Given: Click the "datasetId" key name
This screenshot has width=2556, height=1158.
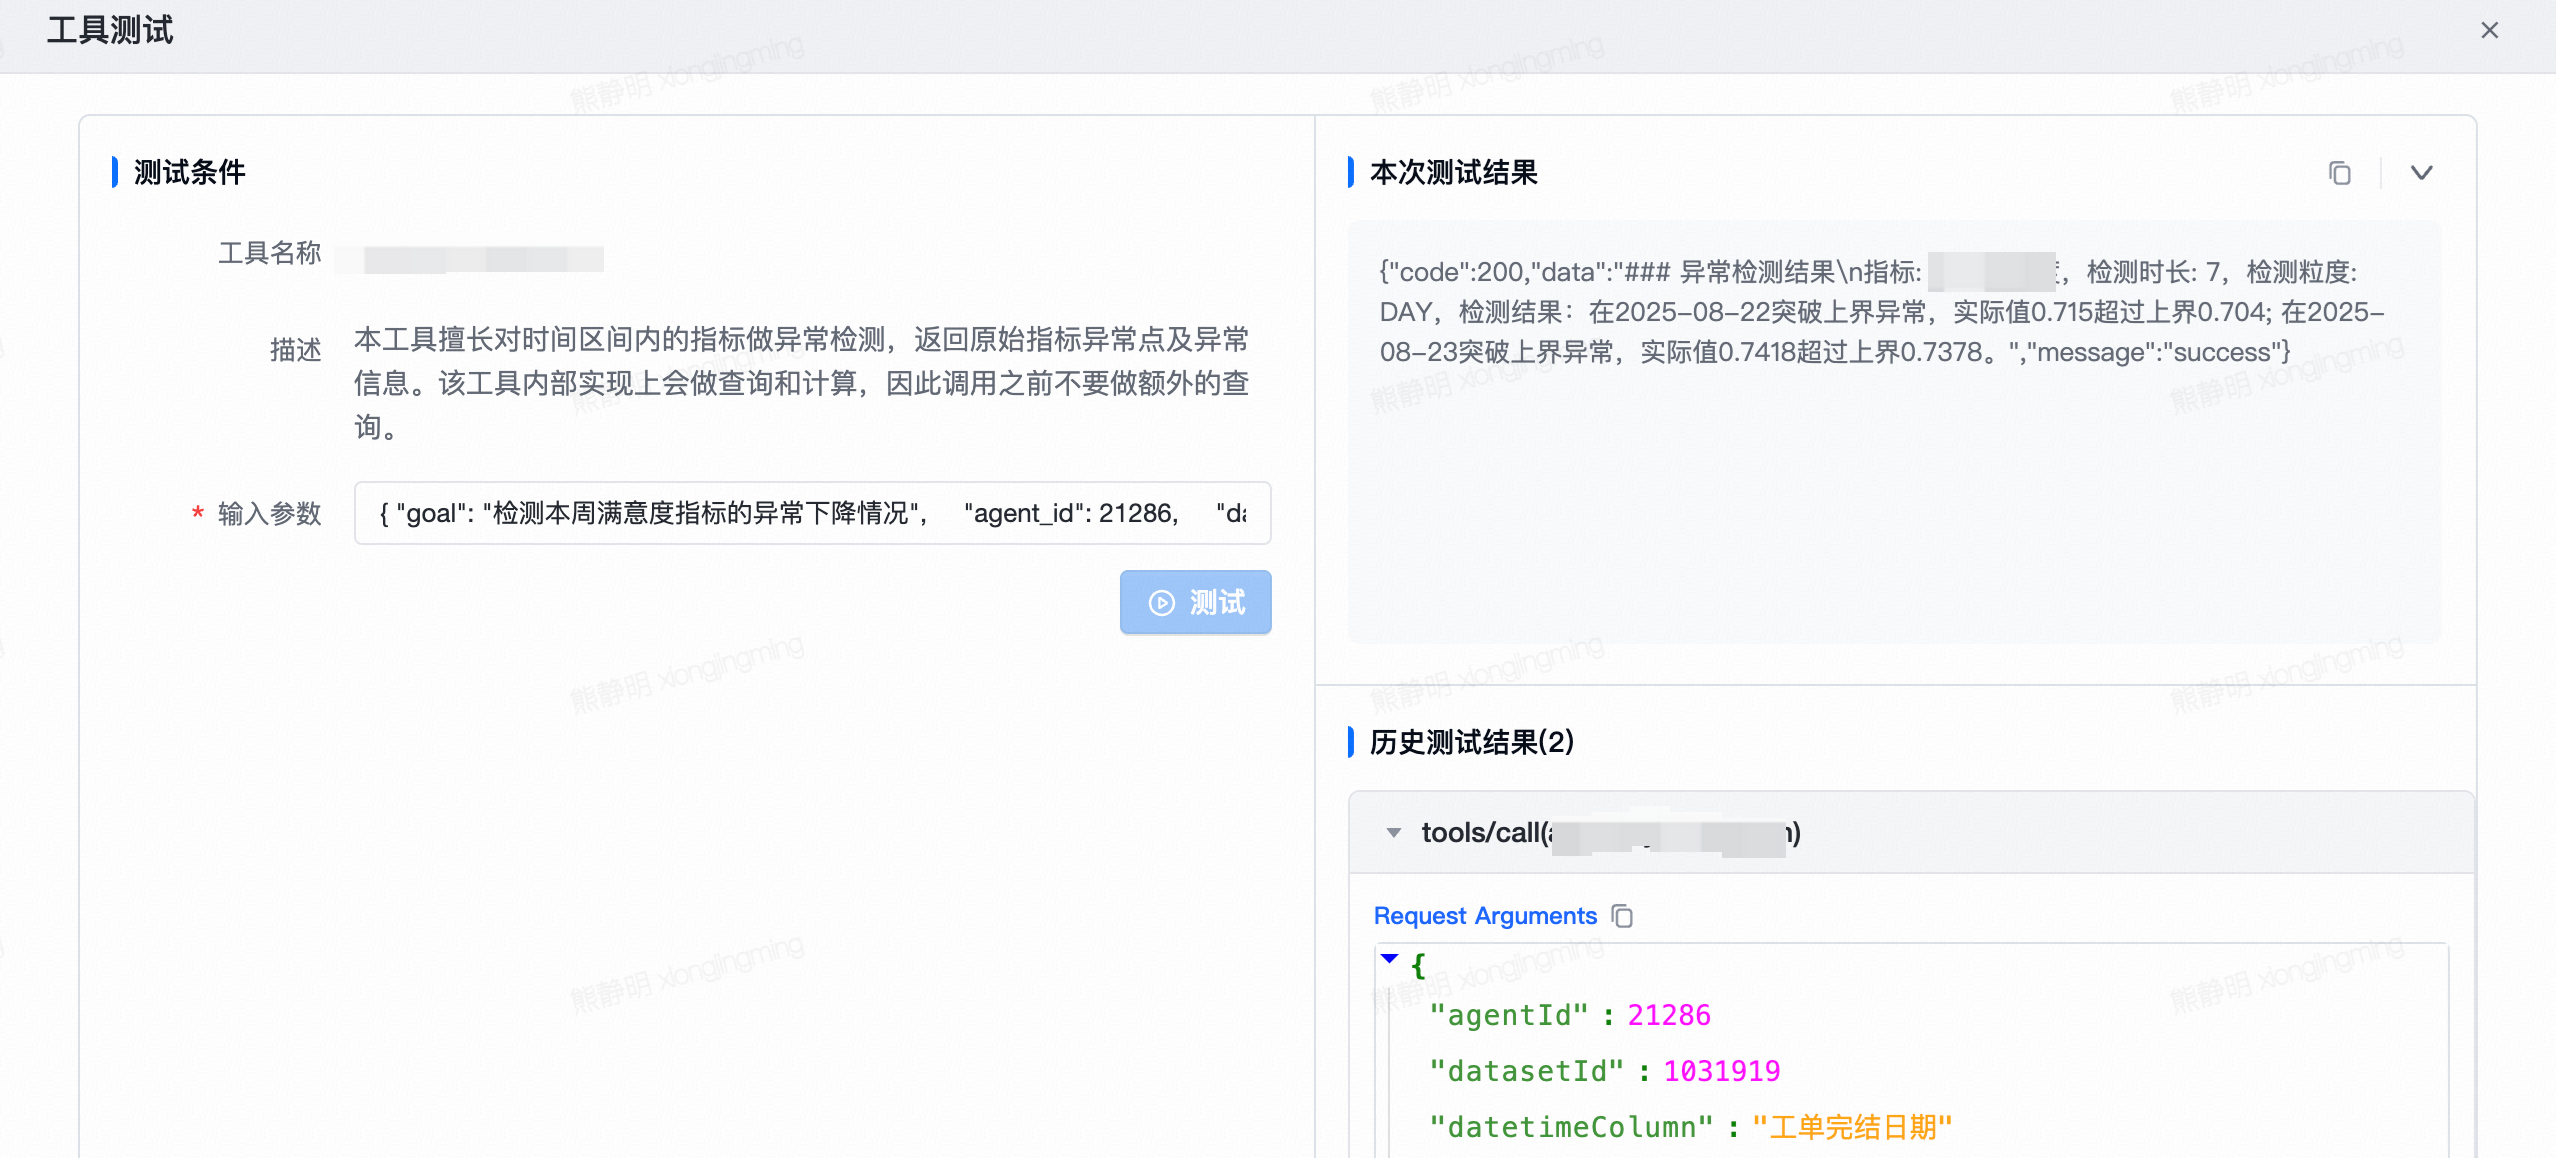Looking at the screenshot, I should pyautogui.click(x=1526, y=1071).
